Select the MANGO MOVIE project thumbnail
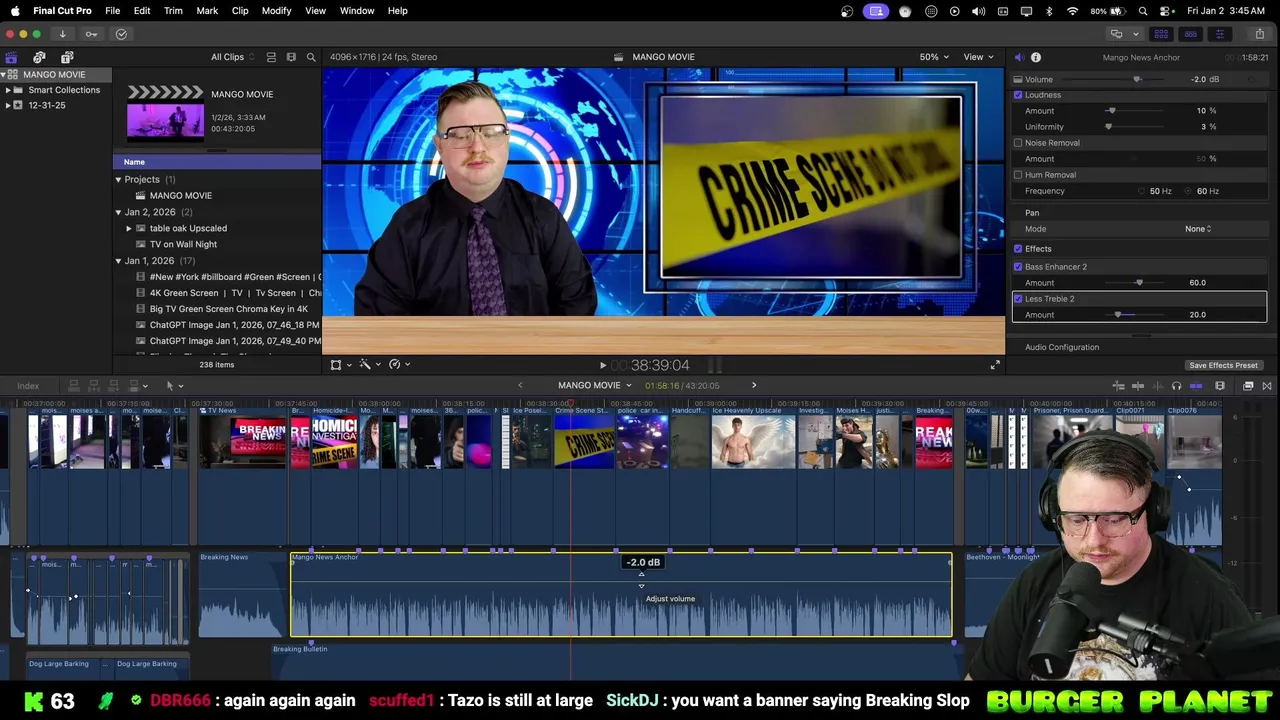 click(x=165, y=112)
